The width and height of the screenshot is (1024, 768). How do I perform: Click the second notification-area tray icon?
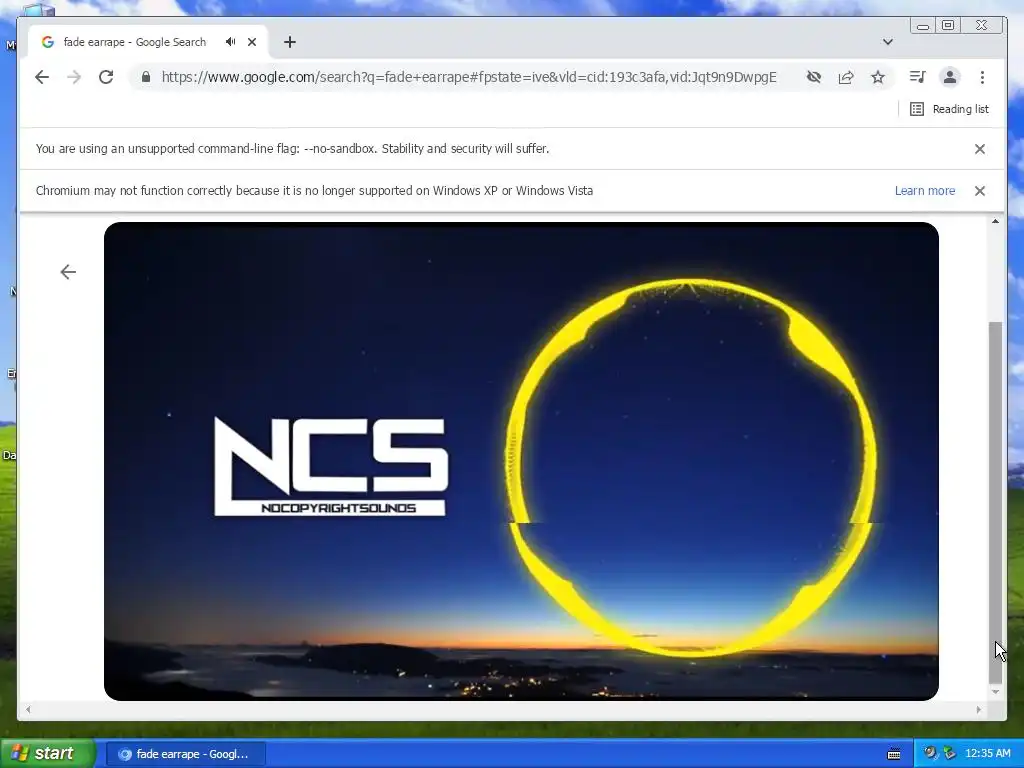tap(950, 754)
